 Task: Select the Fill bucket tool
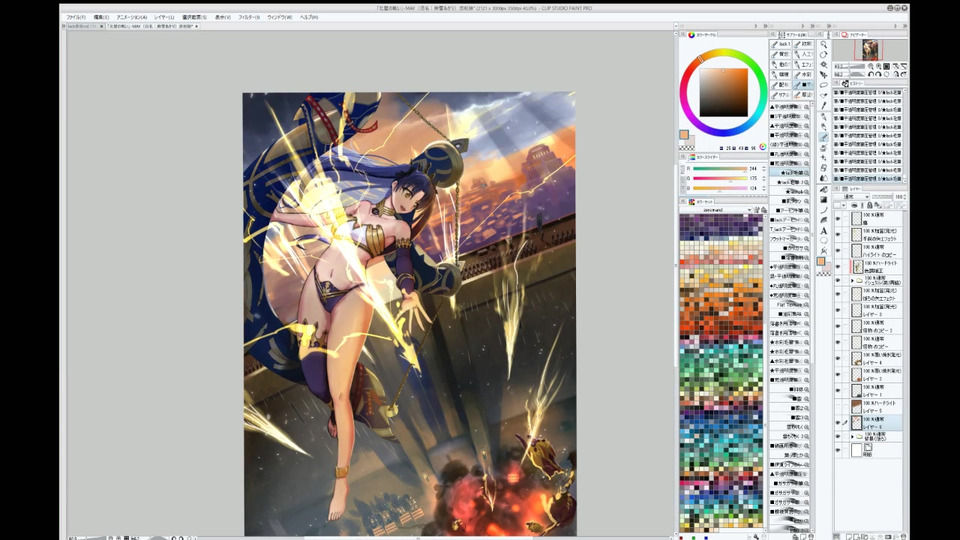point(824,189)
